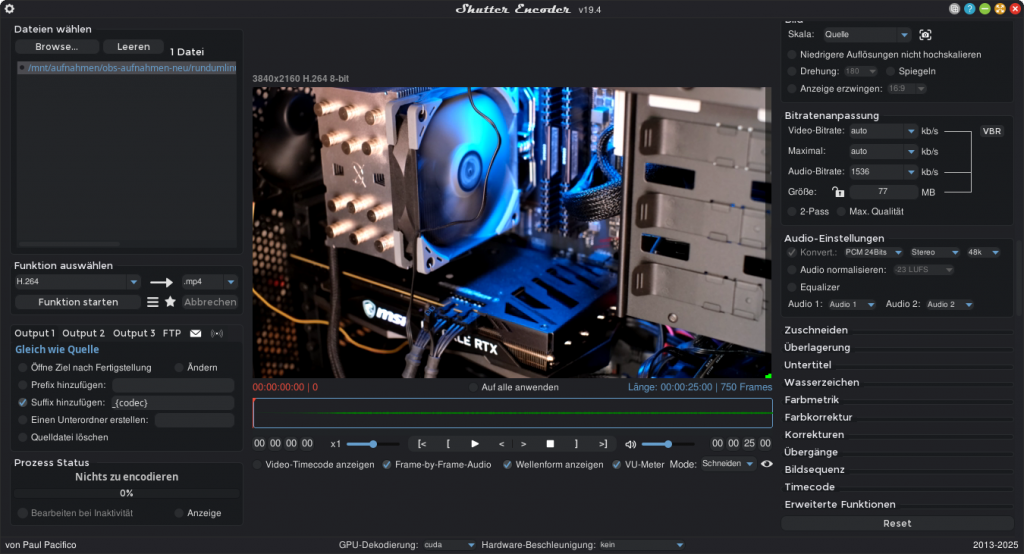Uncheck Suffix hinzufügen checkbox
Image resolution: width=1024 pixels, height=554 pixels.
pos(22,402)
